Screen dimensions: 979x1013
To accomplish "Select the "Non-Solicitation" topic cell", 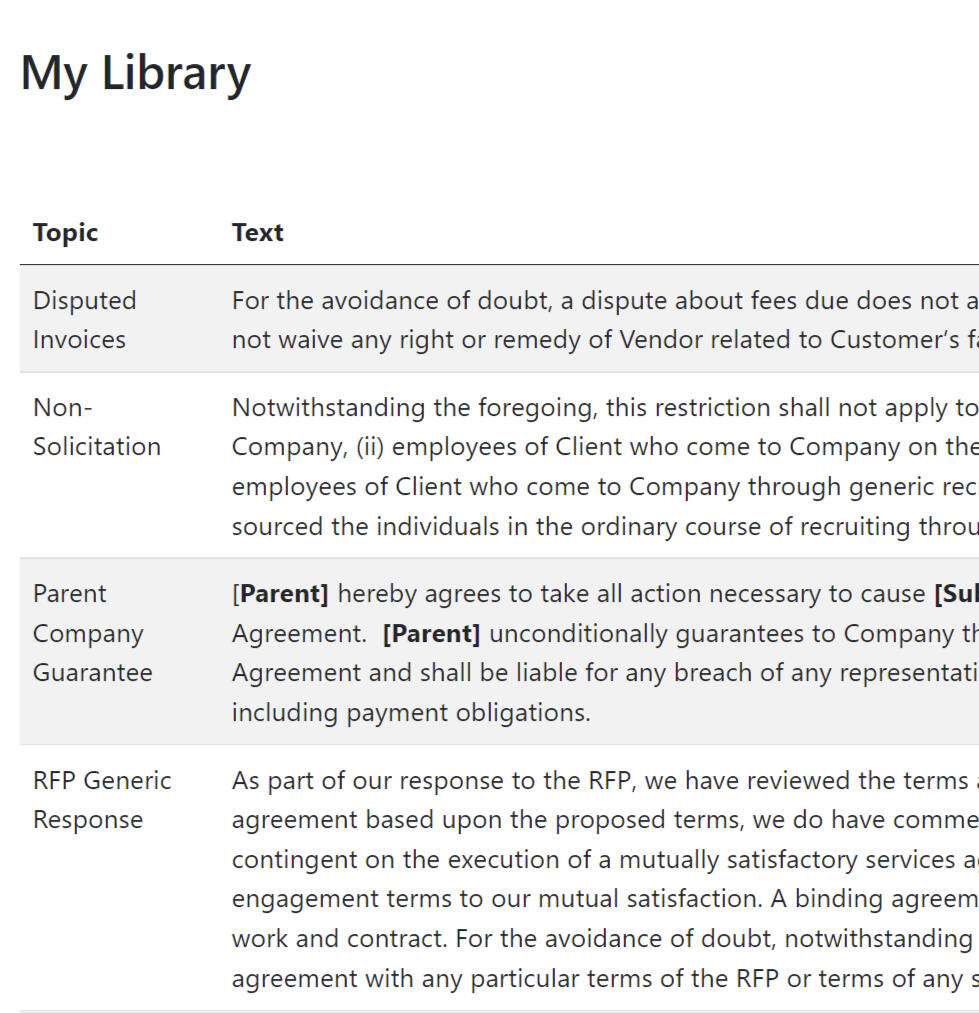I will coord(96,426).
